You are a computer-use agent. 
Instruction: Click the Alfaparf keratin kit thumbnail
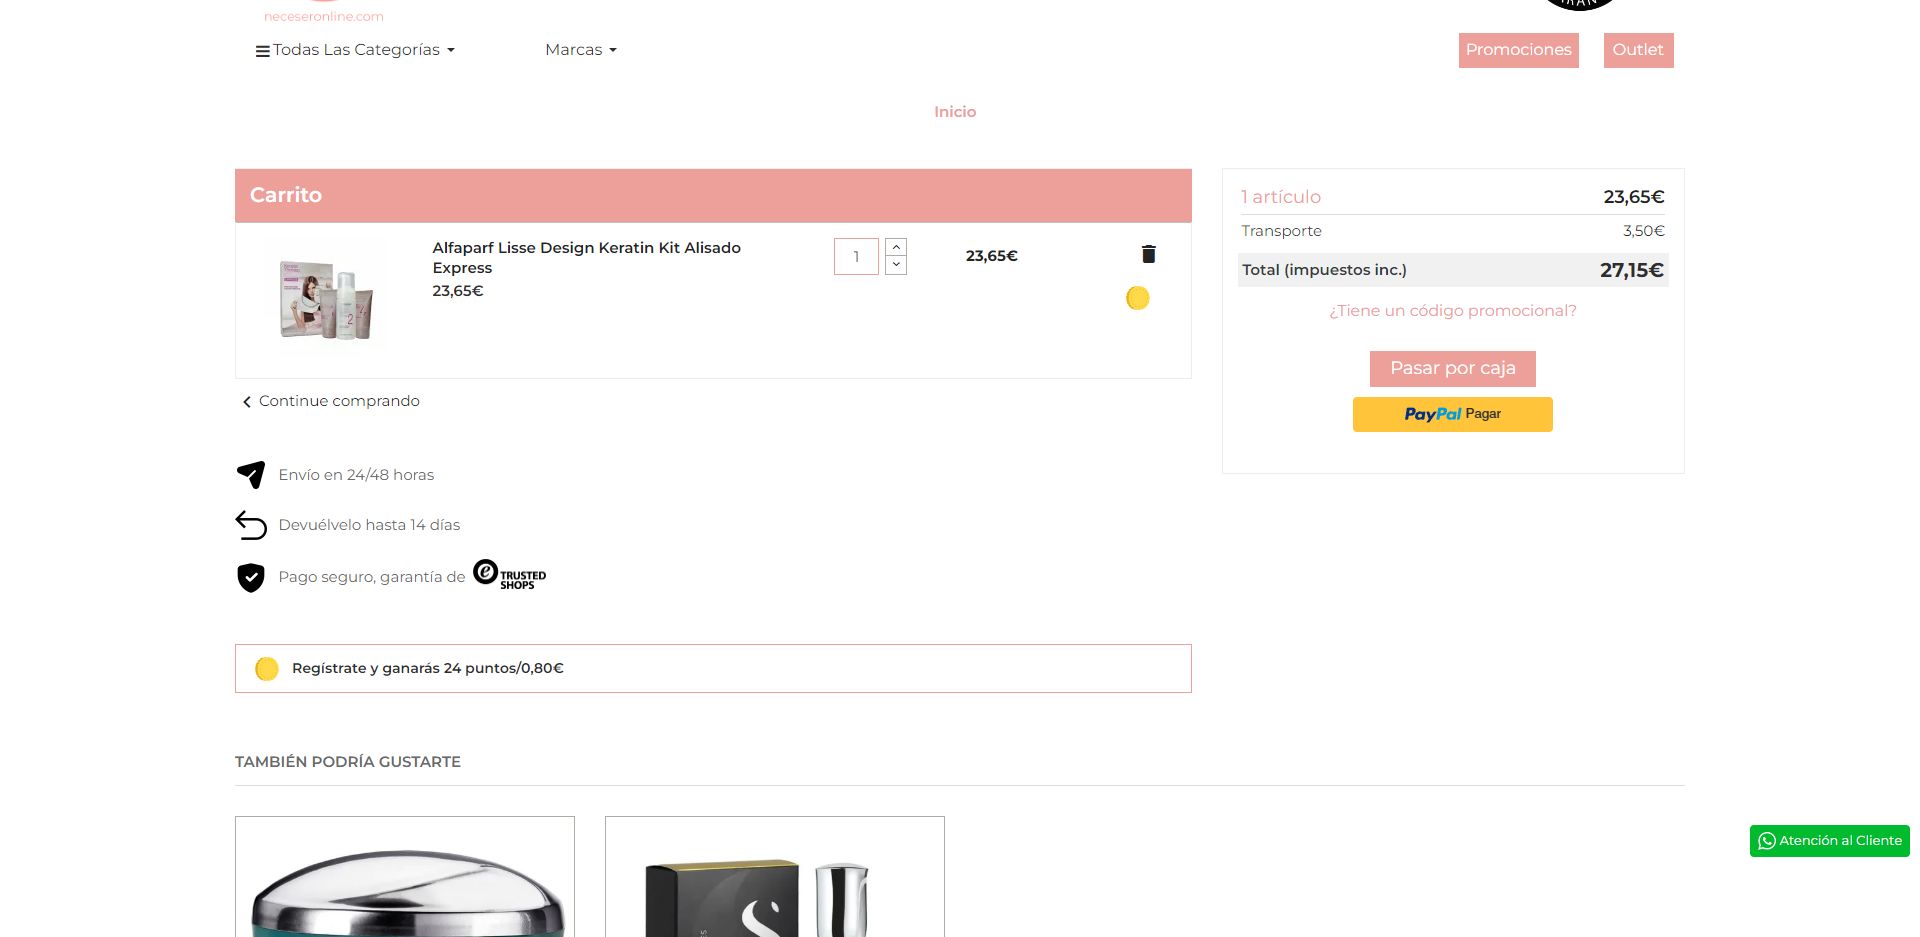pos(326,300)
